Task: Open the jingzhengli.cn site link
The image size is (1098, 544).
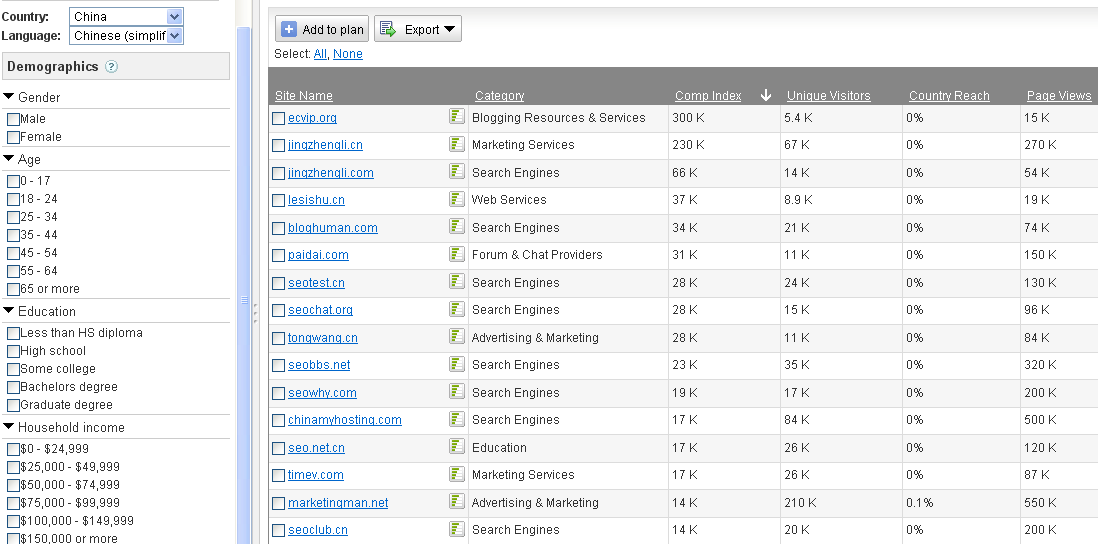Action: (x=325, y=145)
